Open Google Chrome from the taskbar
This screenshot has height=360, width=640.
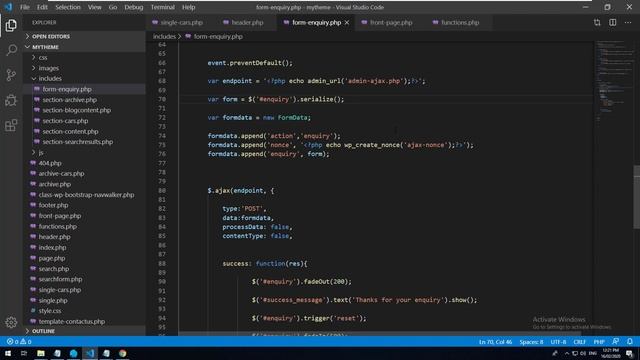(x=122, y=353)
